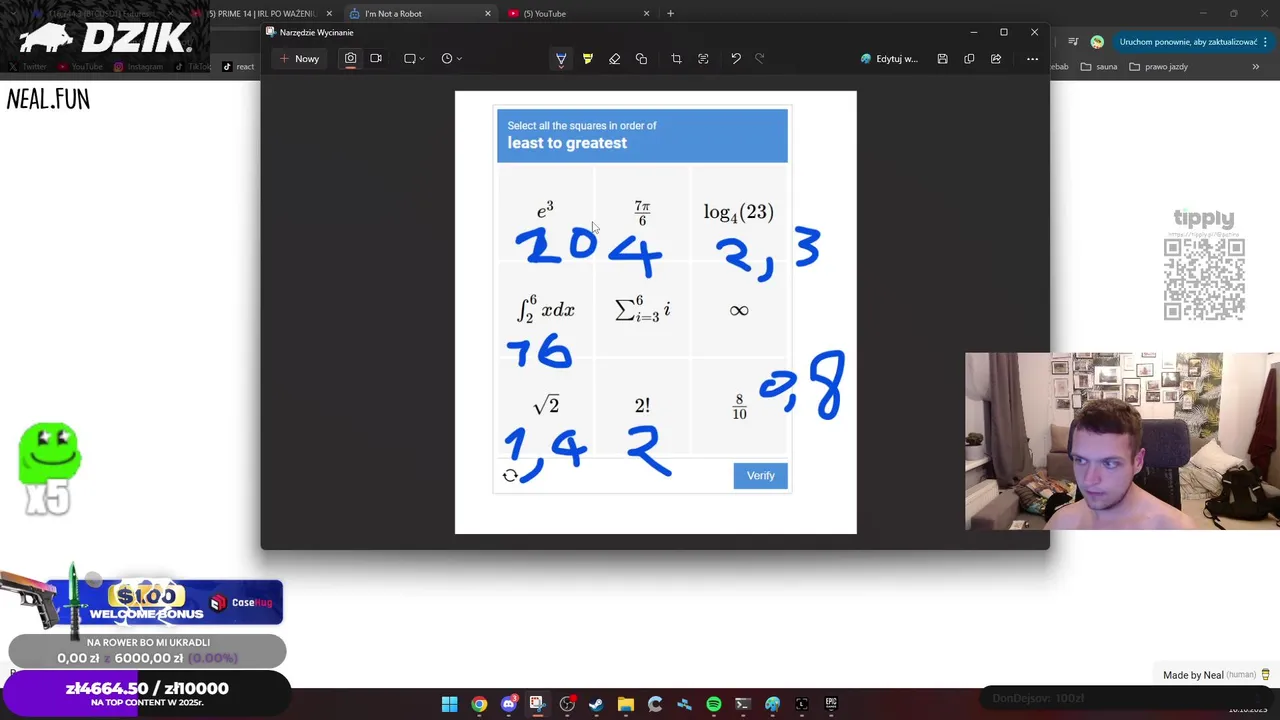Open the Windows Start menu
Image resolution: width=1280 pixels, height=720 pixels.
(x=450, y=704)
